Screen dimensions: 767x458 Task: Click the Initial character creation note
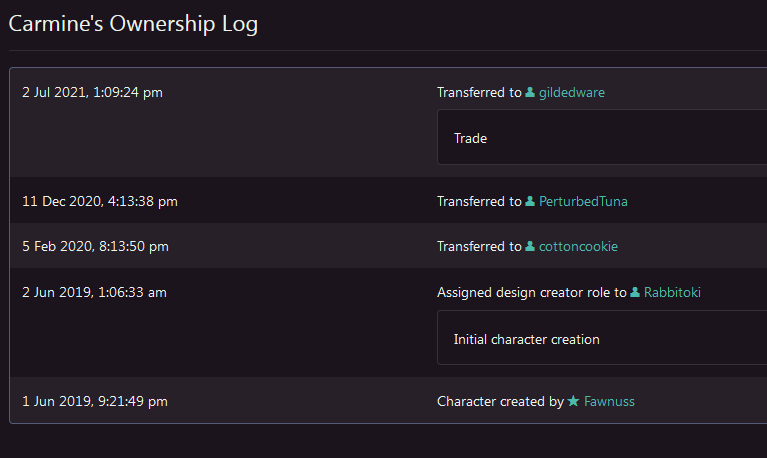[x=600, y=339]
